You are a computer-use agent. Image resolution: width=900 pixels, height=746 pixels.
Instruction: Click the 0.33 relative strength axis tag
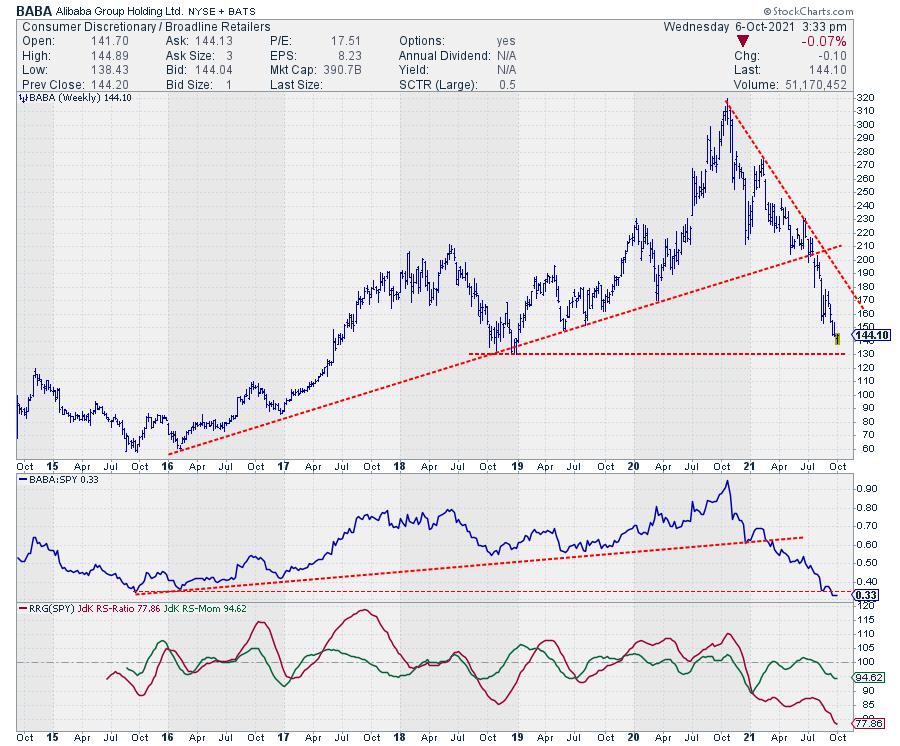point(865,595)
